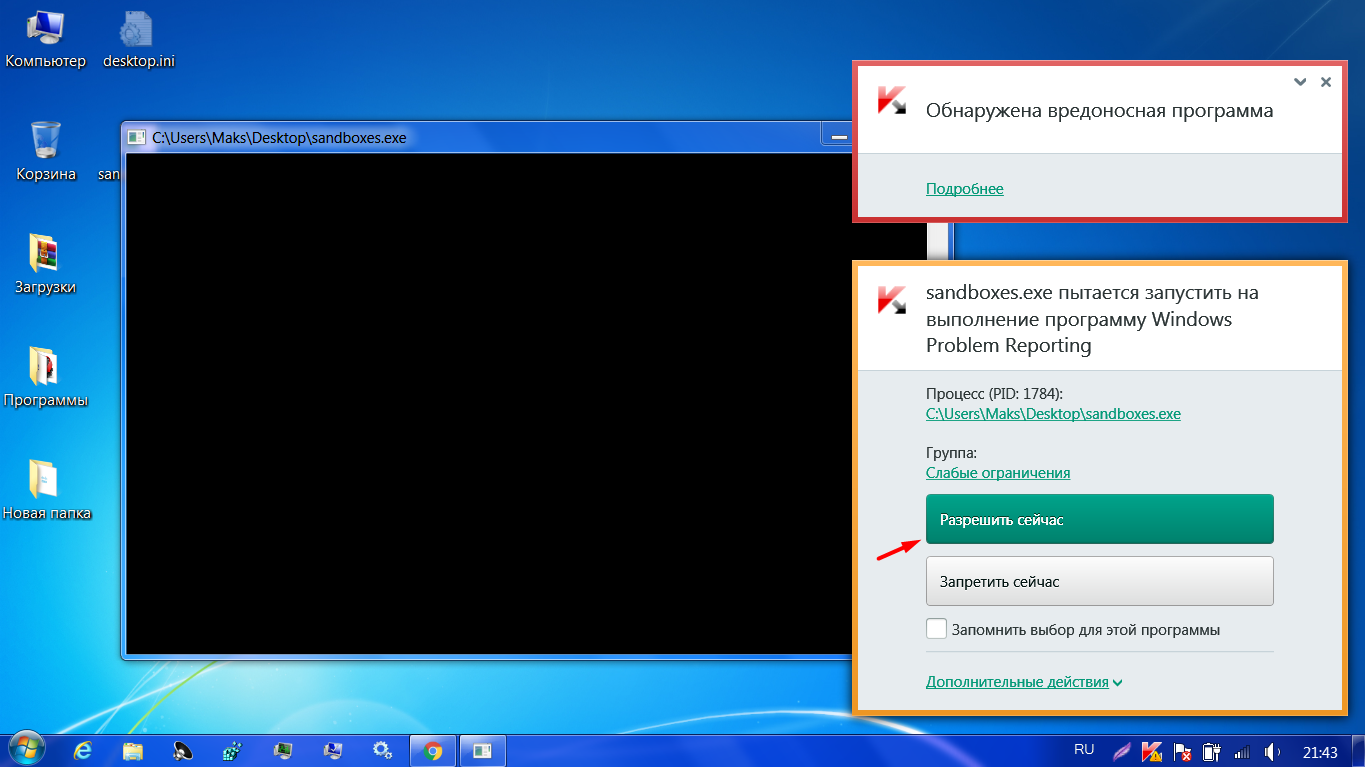Click the gears settings icon in the taskbar
Viewport: 1365px width, 767px height.
coord(381,750)
